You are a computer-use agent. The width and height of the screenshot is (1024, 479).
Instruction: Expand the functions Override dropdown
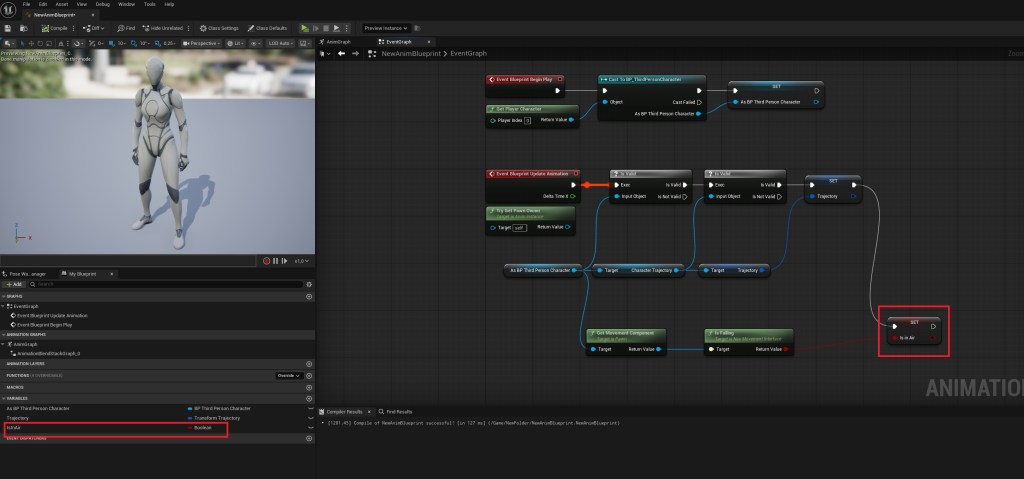point(288,375)
